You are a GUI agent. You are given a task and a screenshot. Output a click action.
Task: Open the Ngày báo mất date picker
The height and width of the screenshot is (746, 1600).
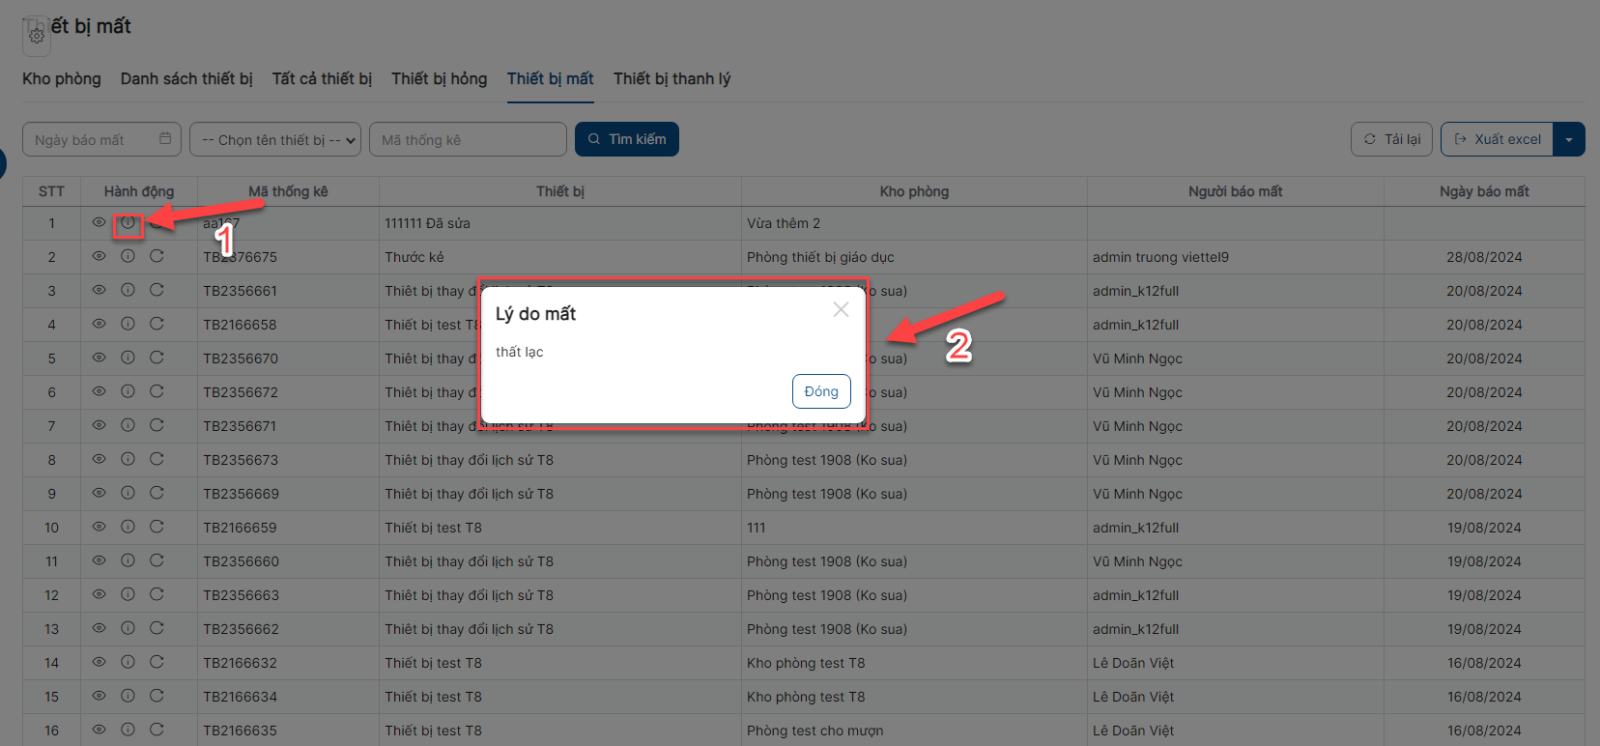pyautogui.click(x=102, y=140)
